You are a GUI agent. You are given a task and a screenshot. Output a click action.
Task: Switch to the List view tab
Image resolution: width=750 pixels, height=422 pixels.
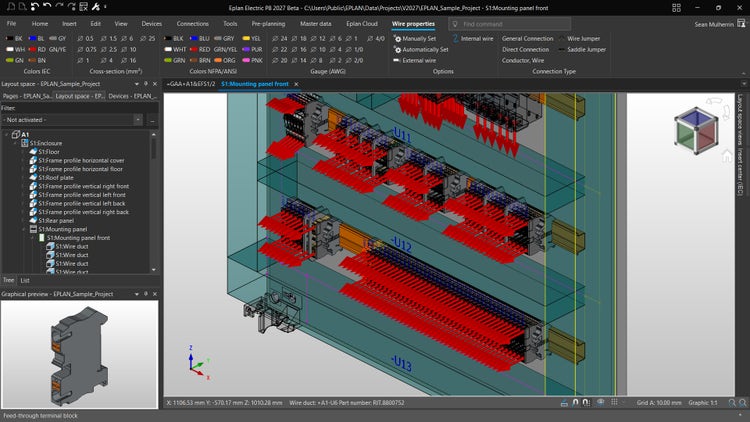coord(25,280)
